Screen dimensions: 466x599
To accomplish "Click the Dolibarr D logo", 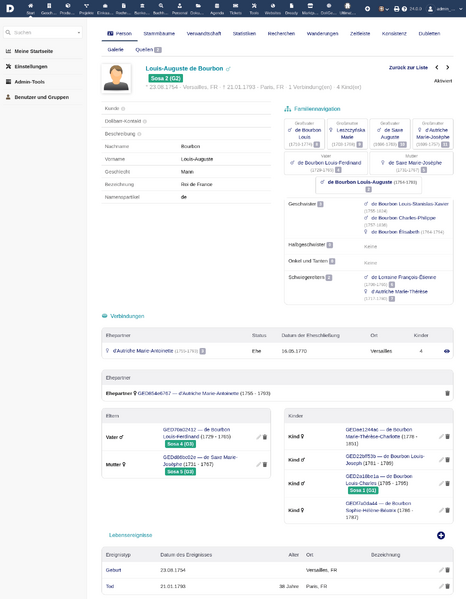I will click(x=10, y=8).
